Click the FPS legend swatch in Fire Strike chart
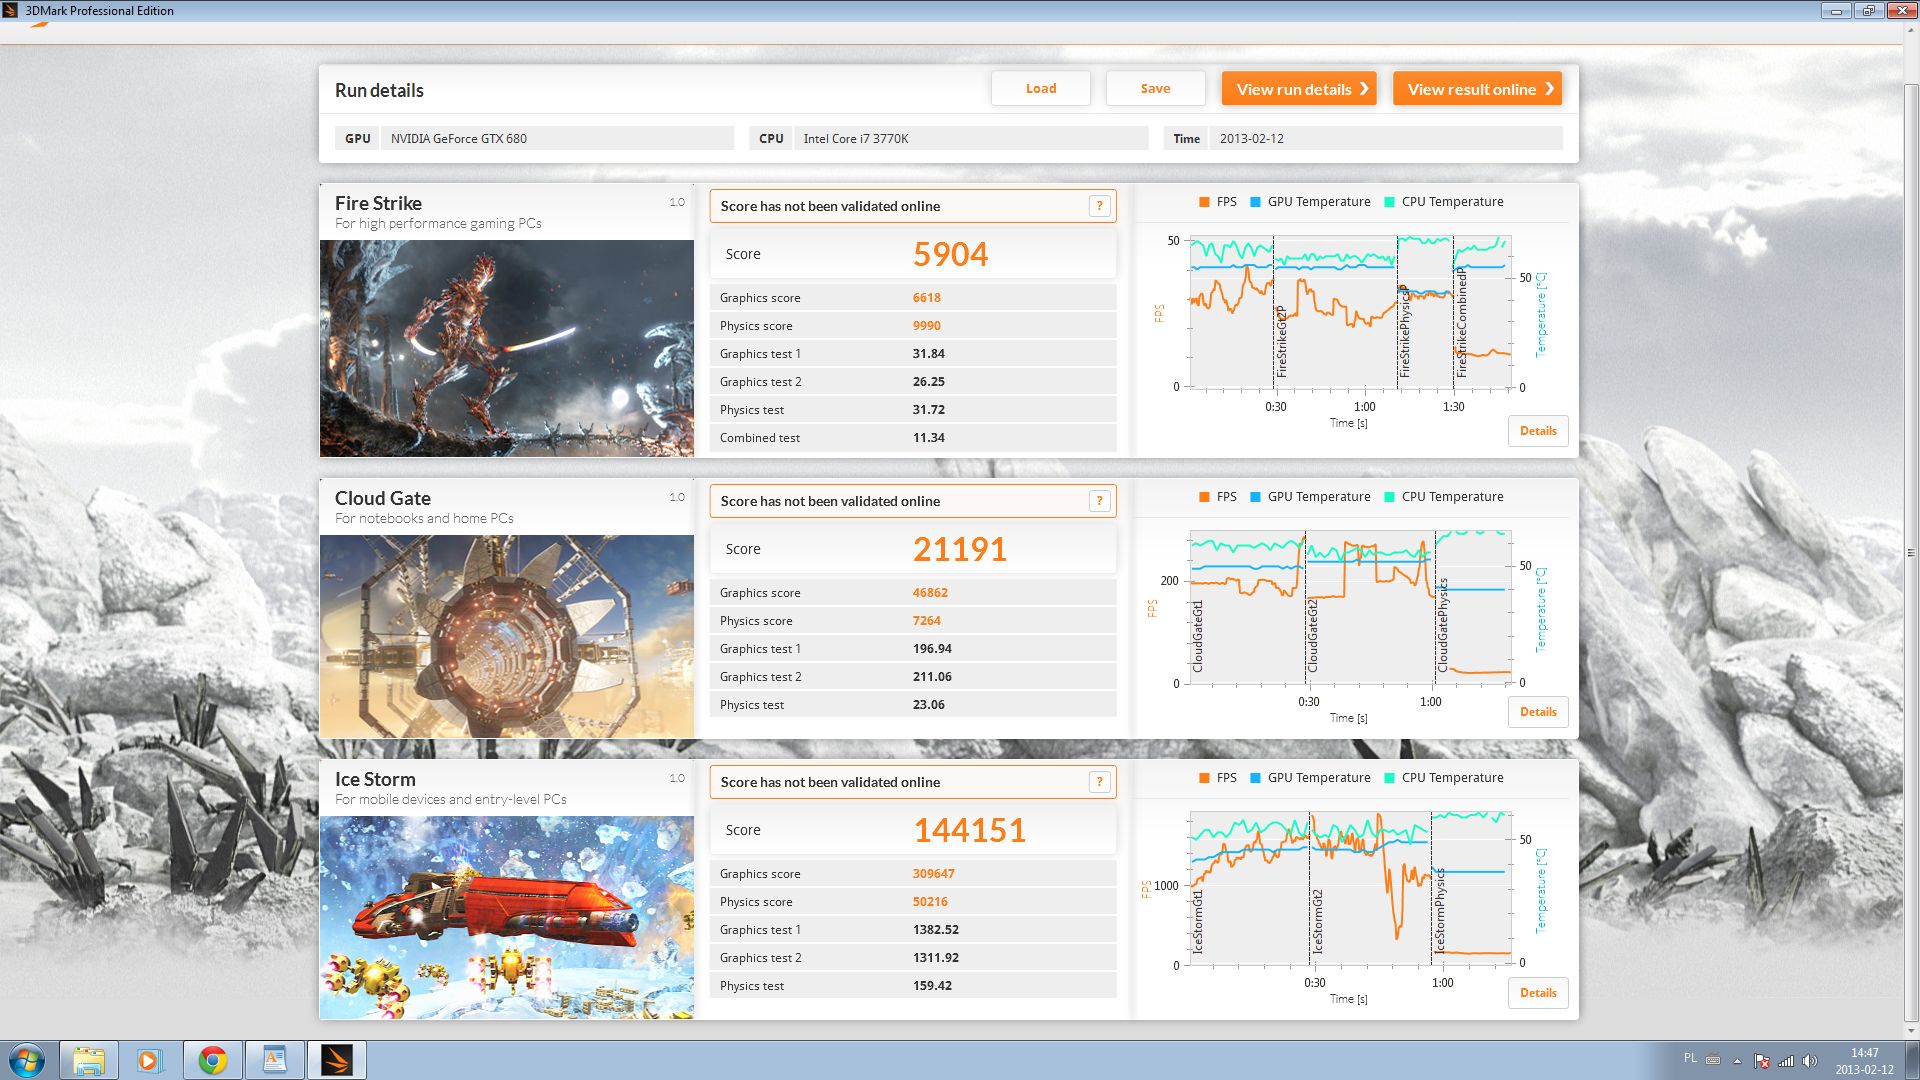 click(x=1204, y=202)
